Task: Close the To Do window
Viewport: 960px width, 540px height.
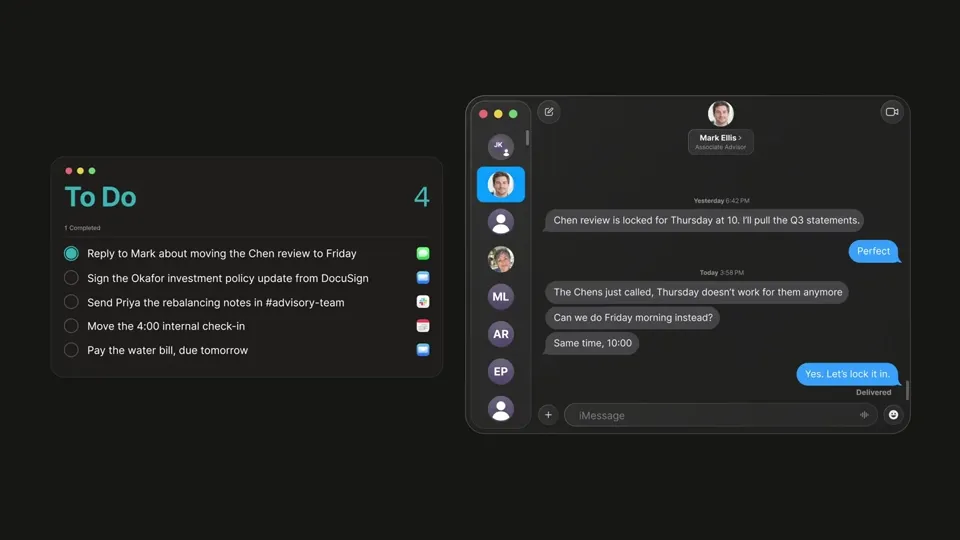Action: click(x=69, y=171)
